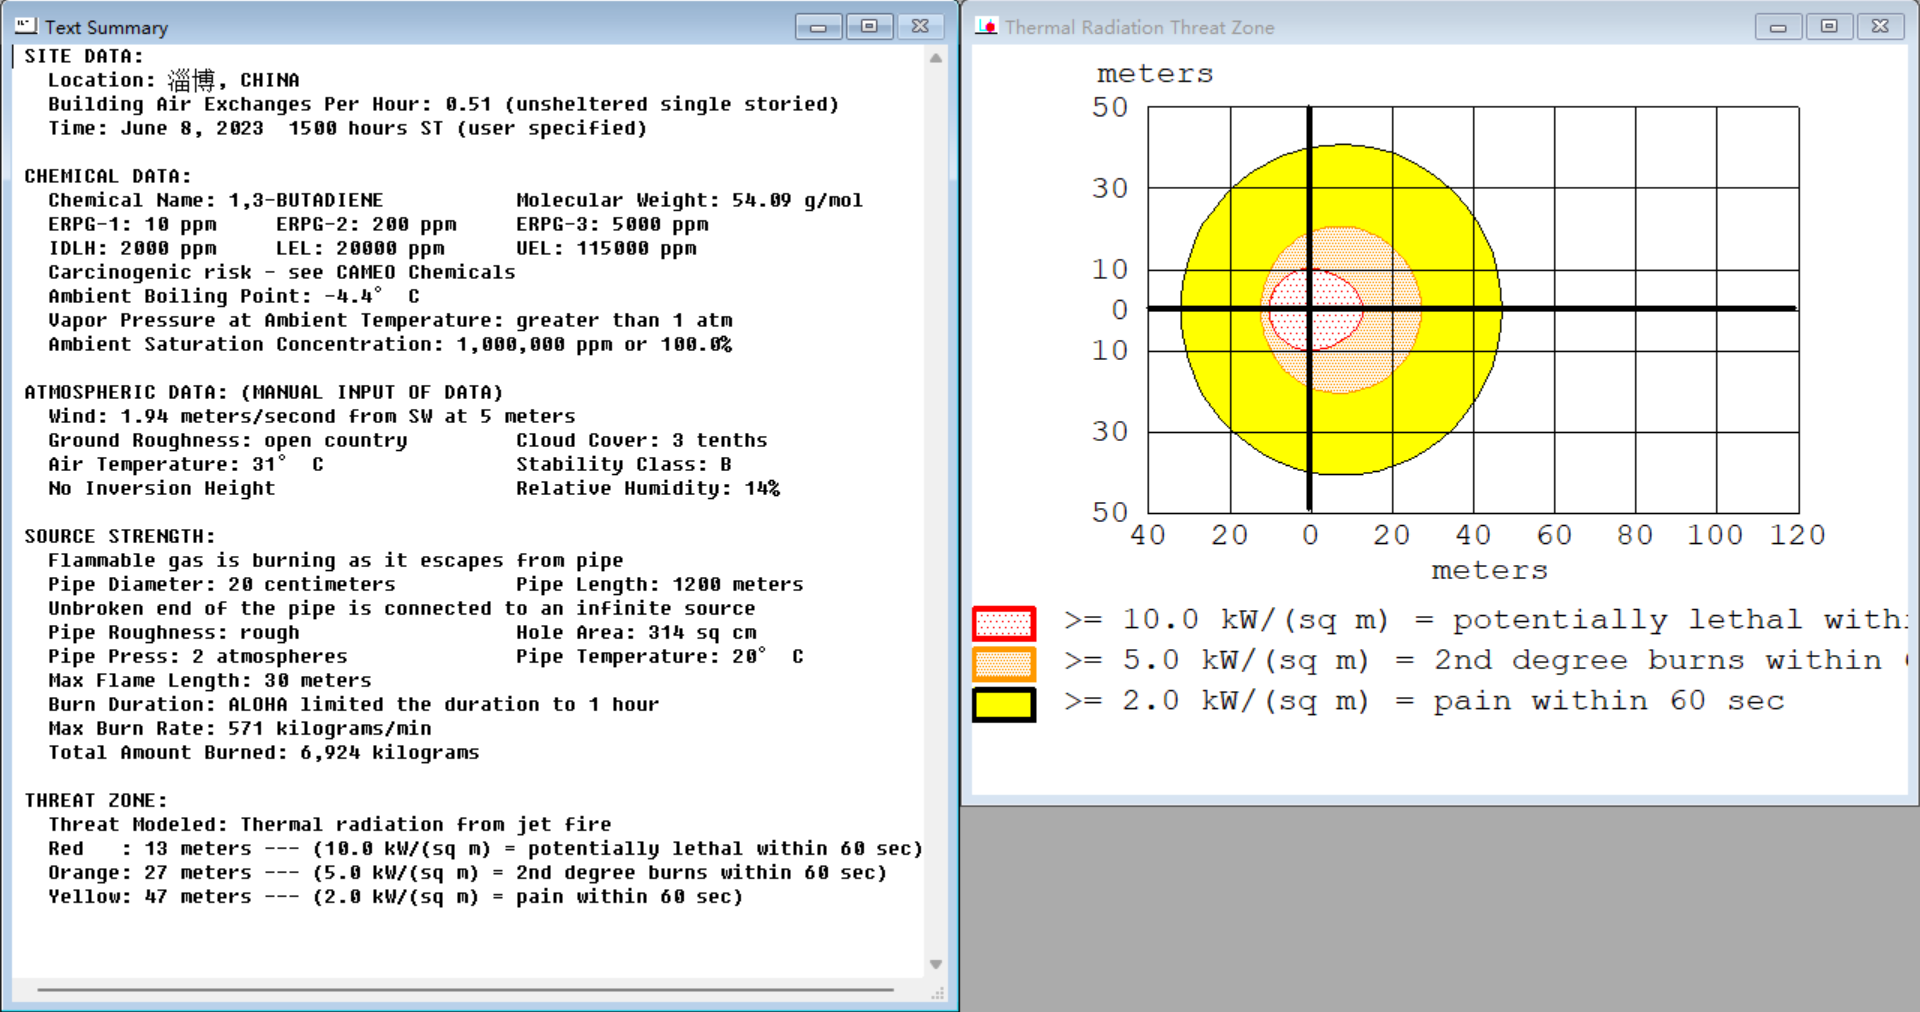
Task: Close the Thermal Radiation Threat Zone window
Action: (x=1880, y=26)
